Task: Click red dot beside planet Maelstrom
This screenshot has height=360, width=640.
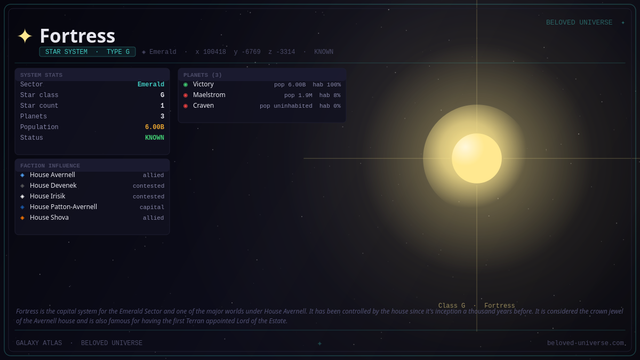Action: coord(185,95)
